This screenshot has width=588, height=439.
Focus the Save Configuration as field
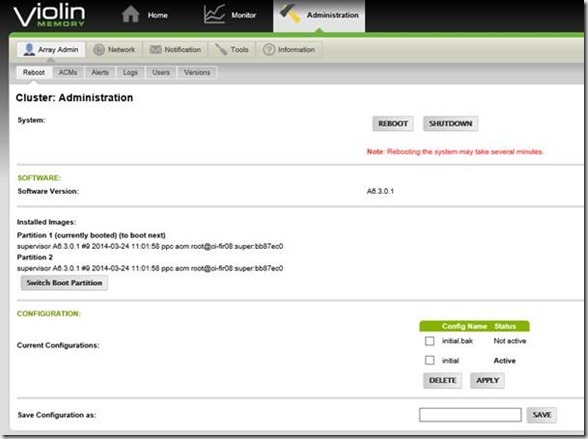pyautogui.click(x=470, y=415)
